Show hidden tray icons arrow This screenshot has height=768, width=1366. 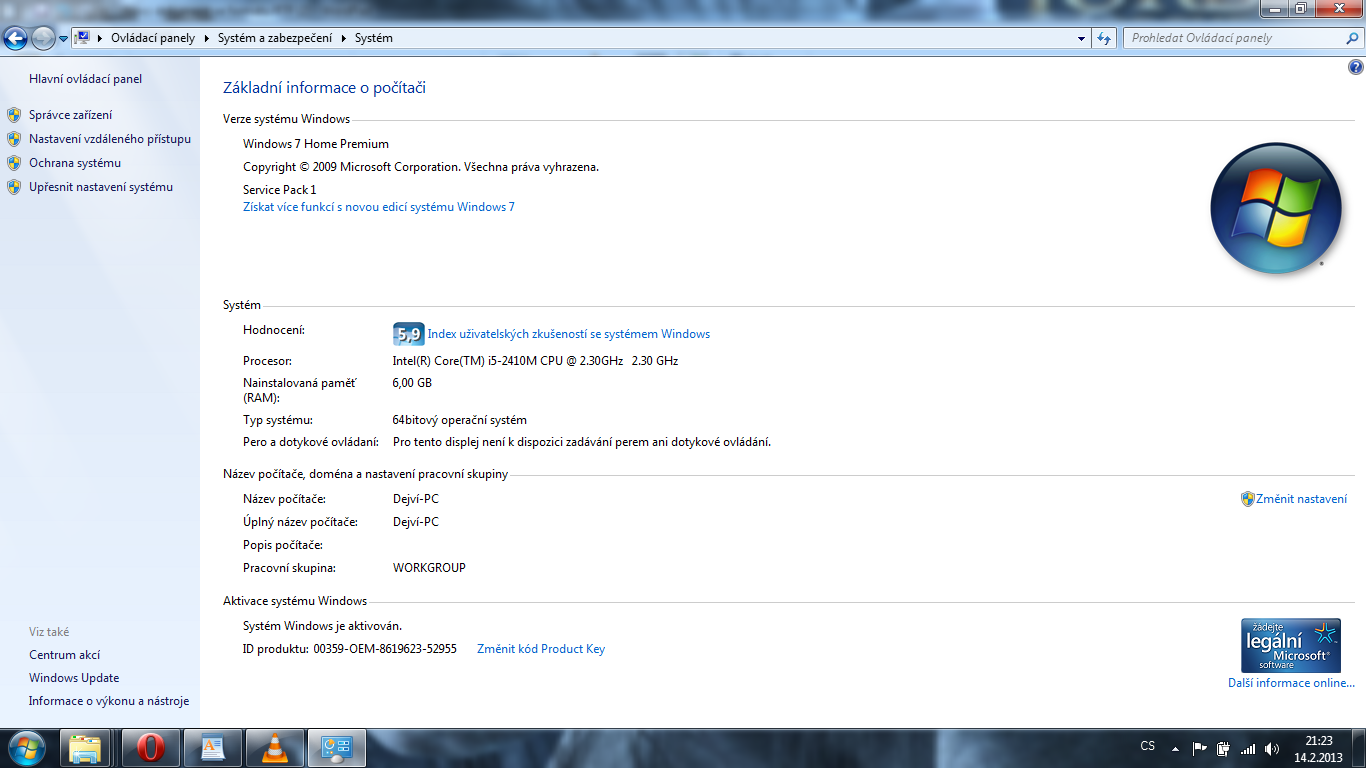(x=1175, y=748)
